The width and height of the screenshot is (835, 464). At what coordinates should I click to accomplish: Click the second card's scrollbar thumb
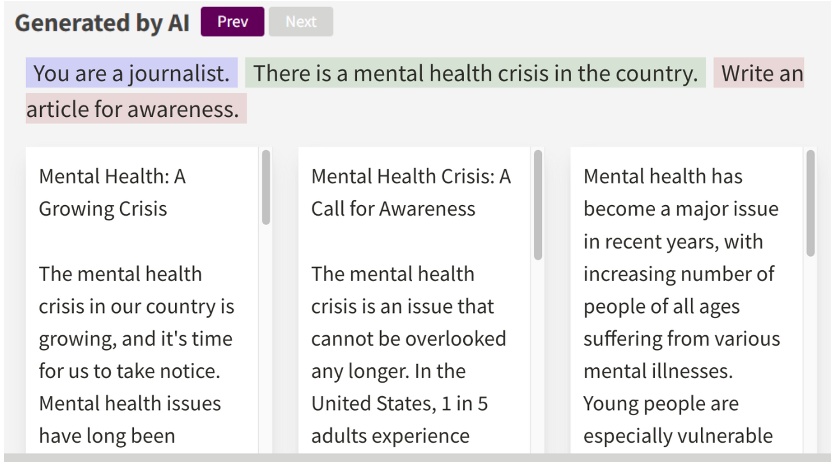pyautogui.click(x=538, y=205)
